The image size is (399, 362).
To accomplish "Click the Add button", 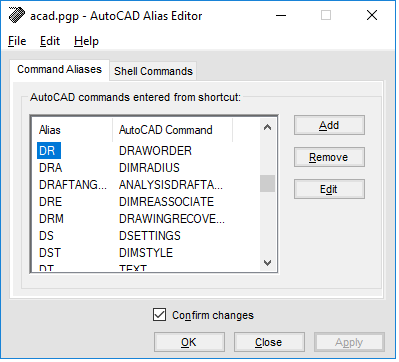I will coord(329,125).
